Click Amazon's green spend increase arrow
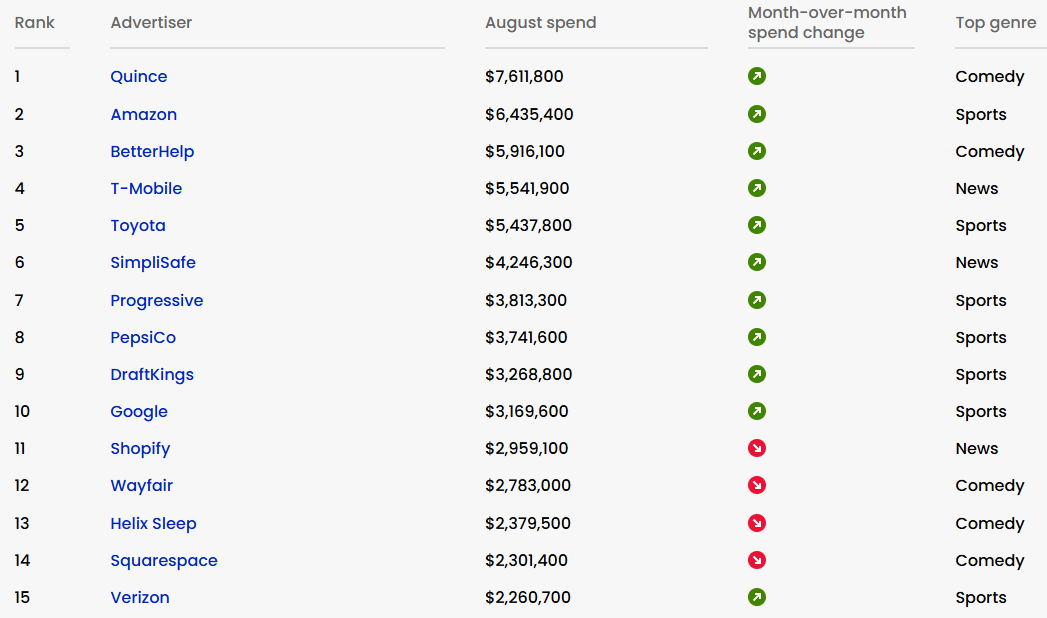1047x618 pixels. pos(757,114)
